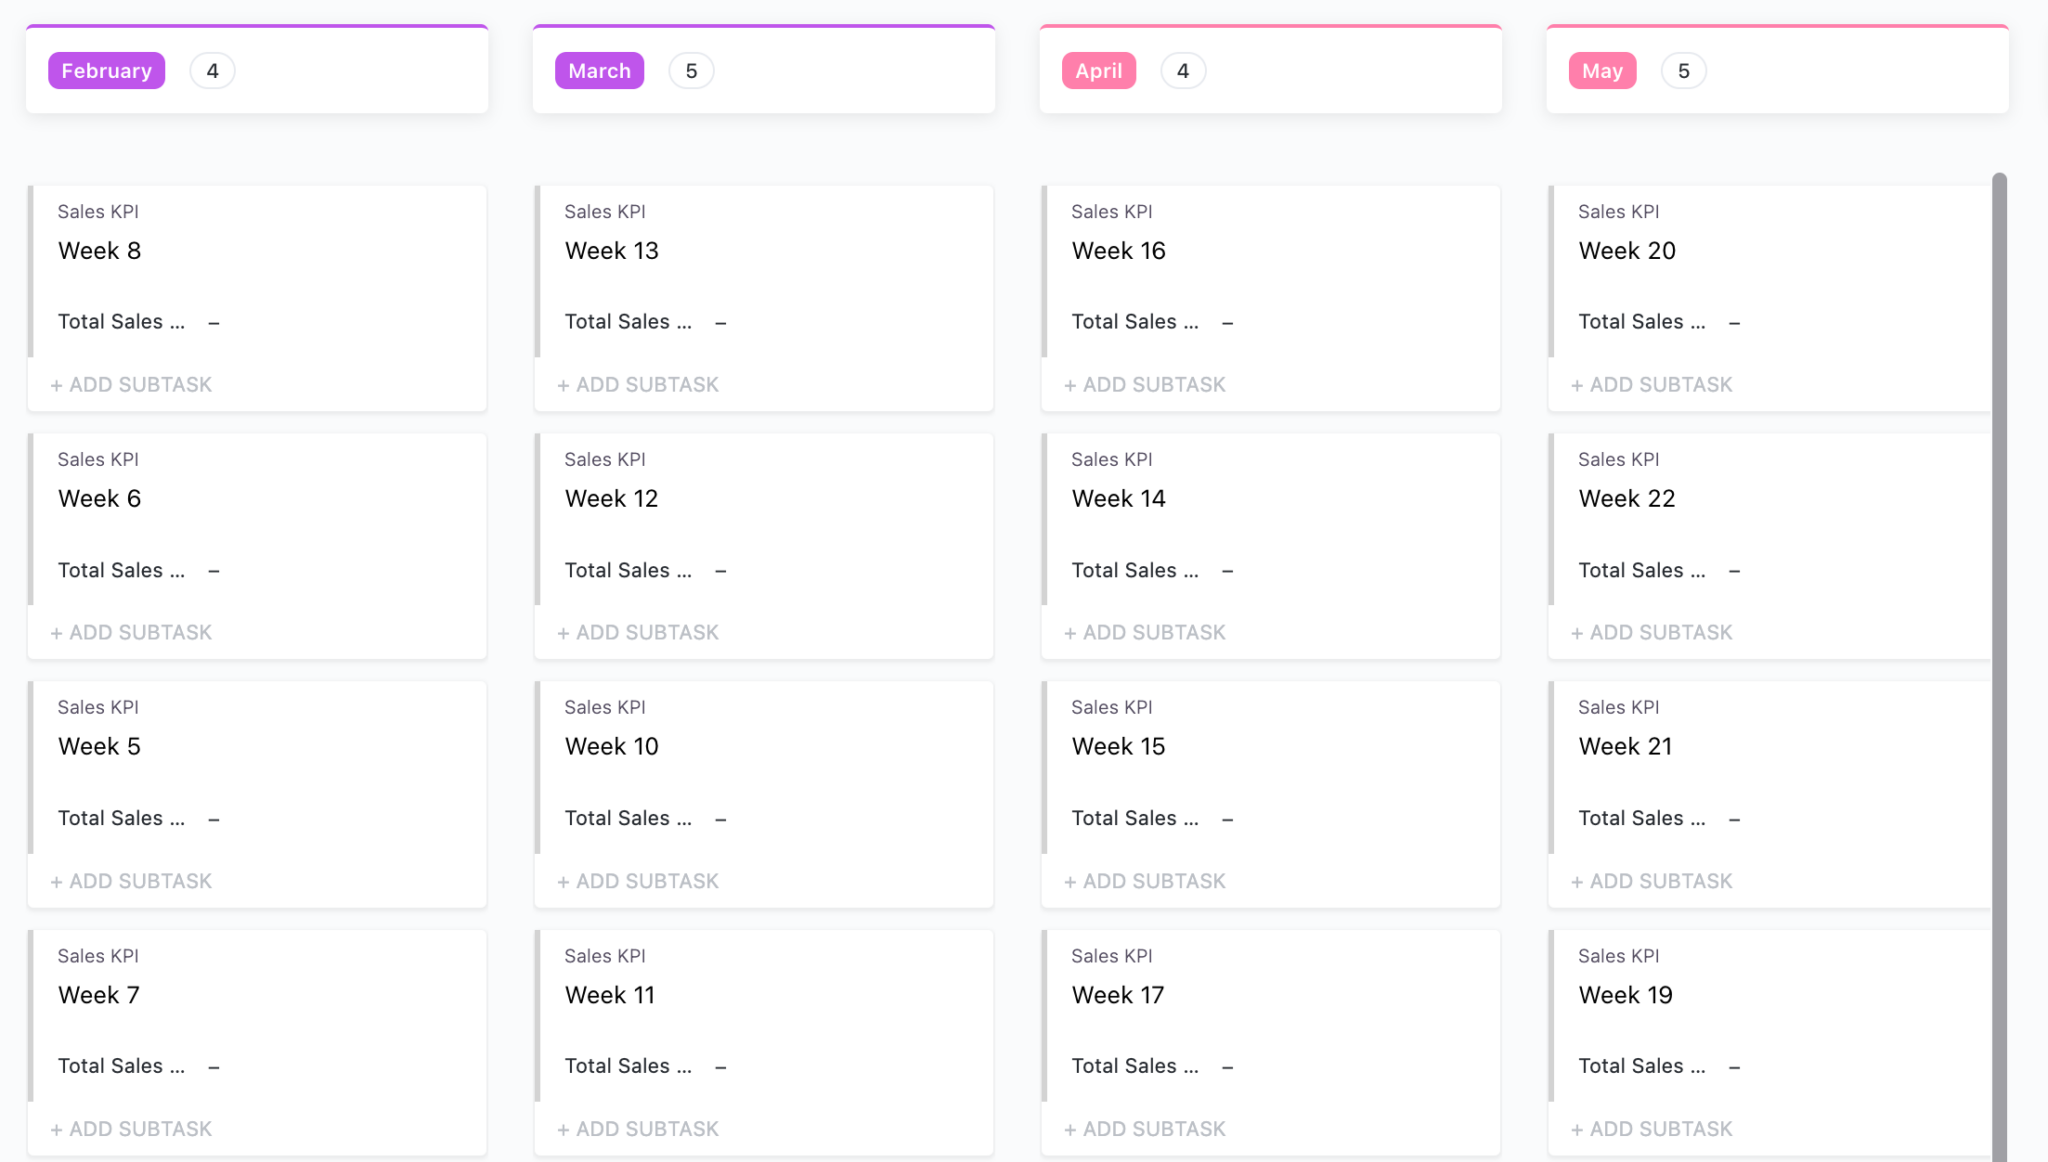Image resolution: width=2048 pixels, height=1162 pixels.
Task: Add subtask to Week 10 card
Action: click(x=638, y=881)
